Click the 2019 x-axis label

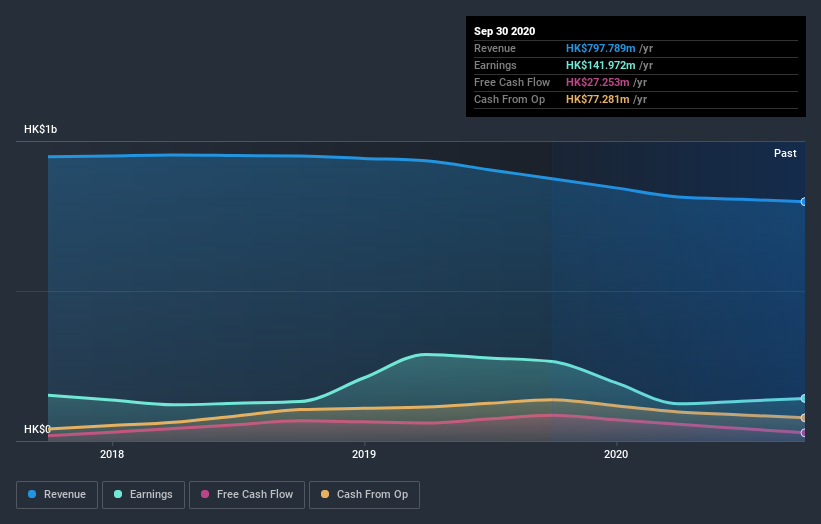[x=364, y=454]
